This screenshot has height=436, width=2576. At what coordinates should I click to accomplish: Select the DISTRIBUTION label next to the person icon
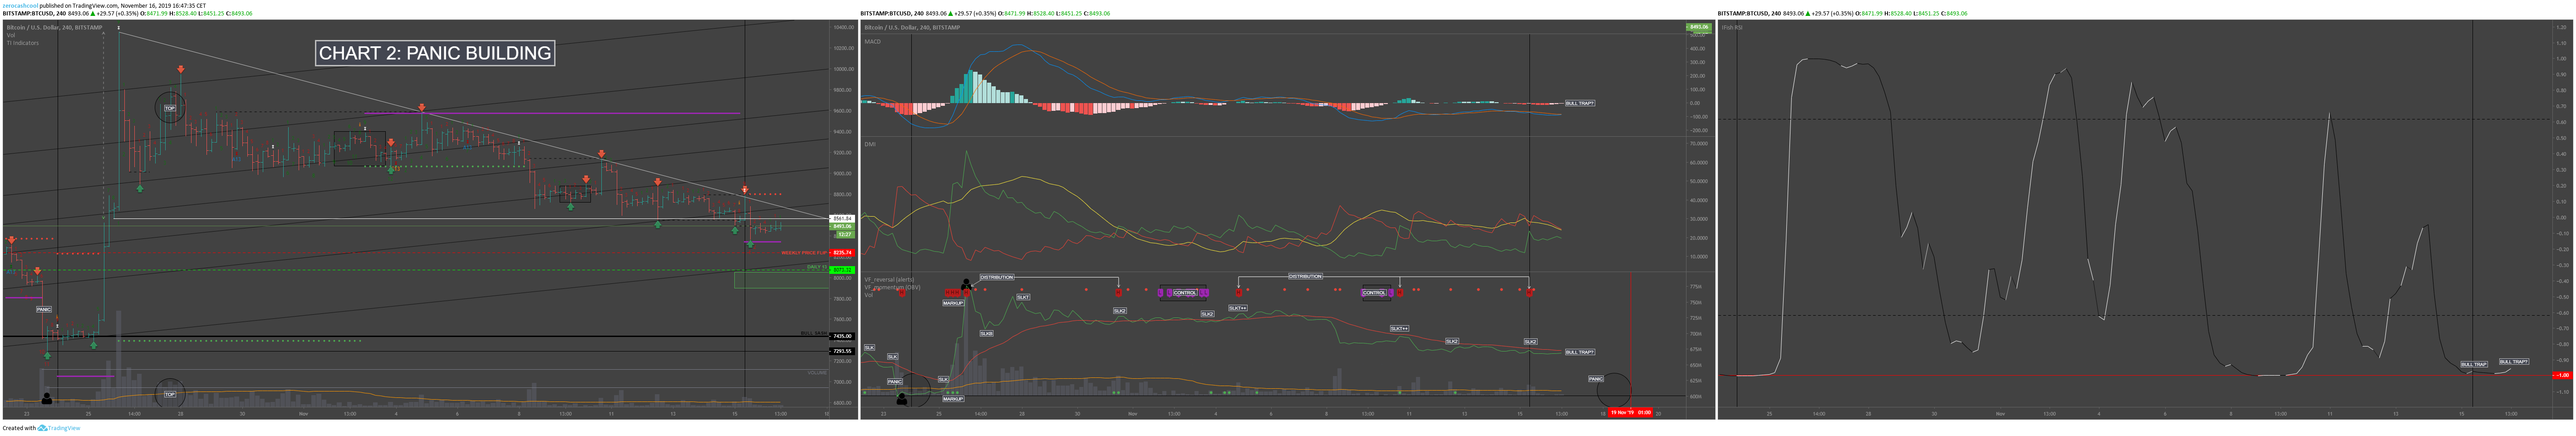coord(996,277)
